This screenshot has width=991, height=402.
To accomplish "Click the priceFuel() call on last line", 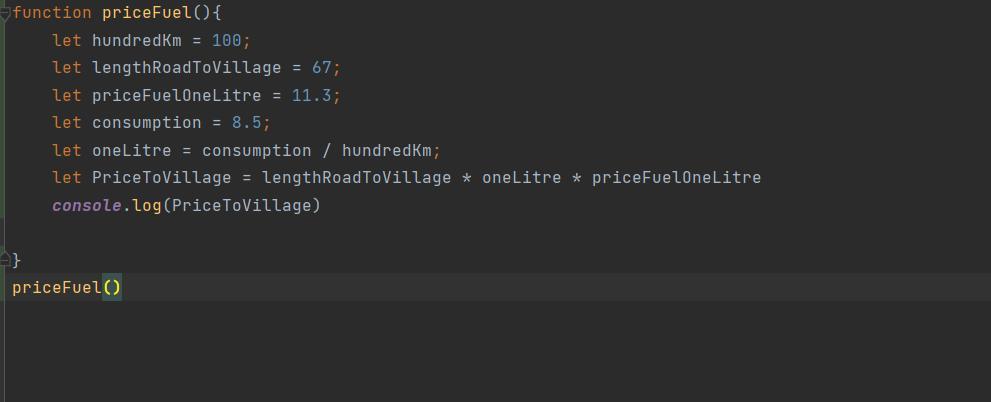I will 56,288.
